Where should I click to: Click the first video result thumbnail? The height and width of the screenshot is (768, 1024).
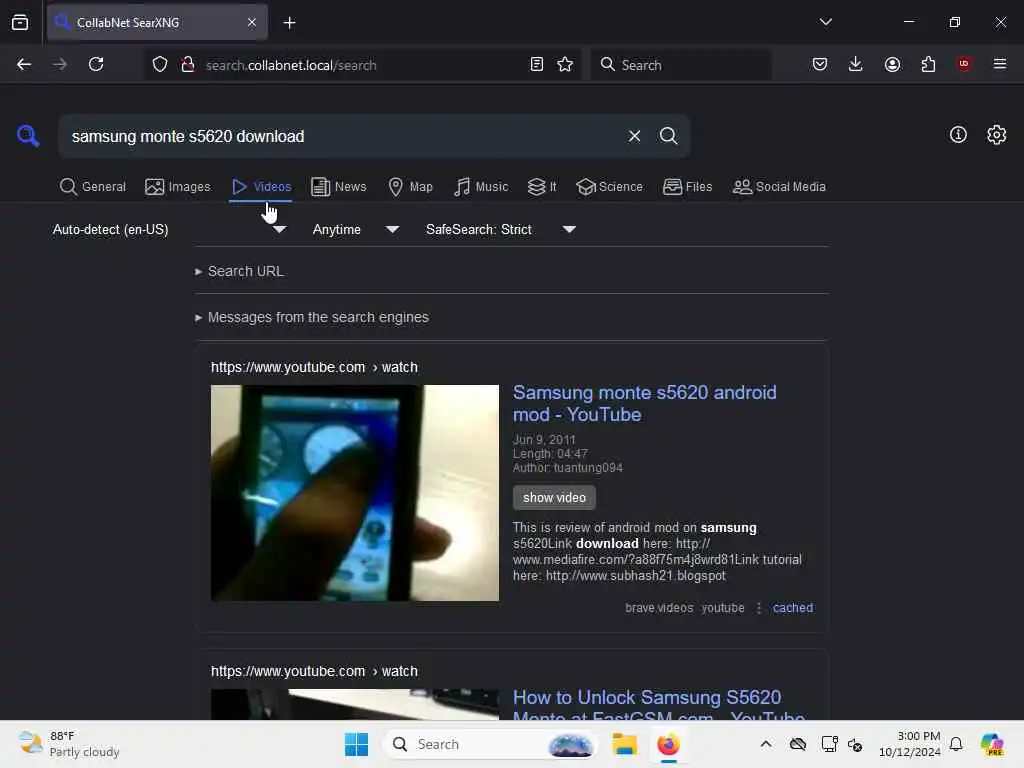(x=355, y=492)
